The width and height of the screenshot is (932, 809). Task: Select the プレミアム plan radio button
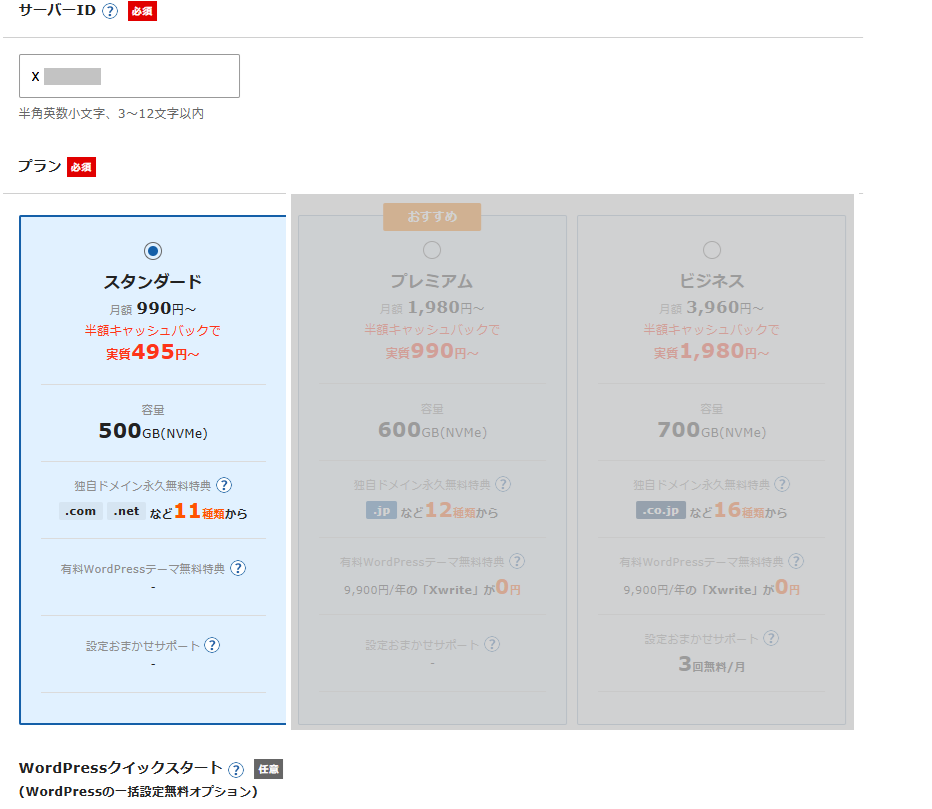click(x=432, y=249)
